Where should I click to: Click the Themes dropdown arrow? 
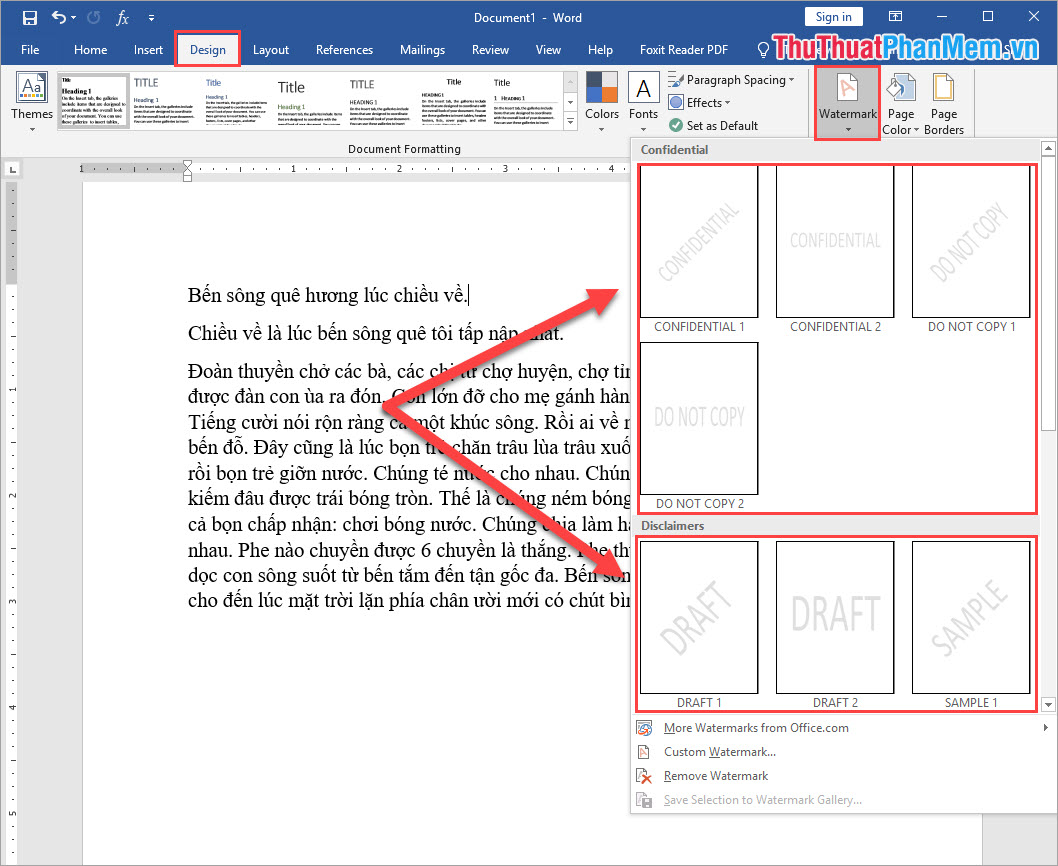pos(32,129)
